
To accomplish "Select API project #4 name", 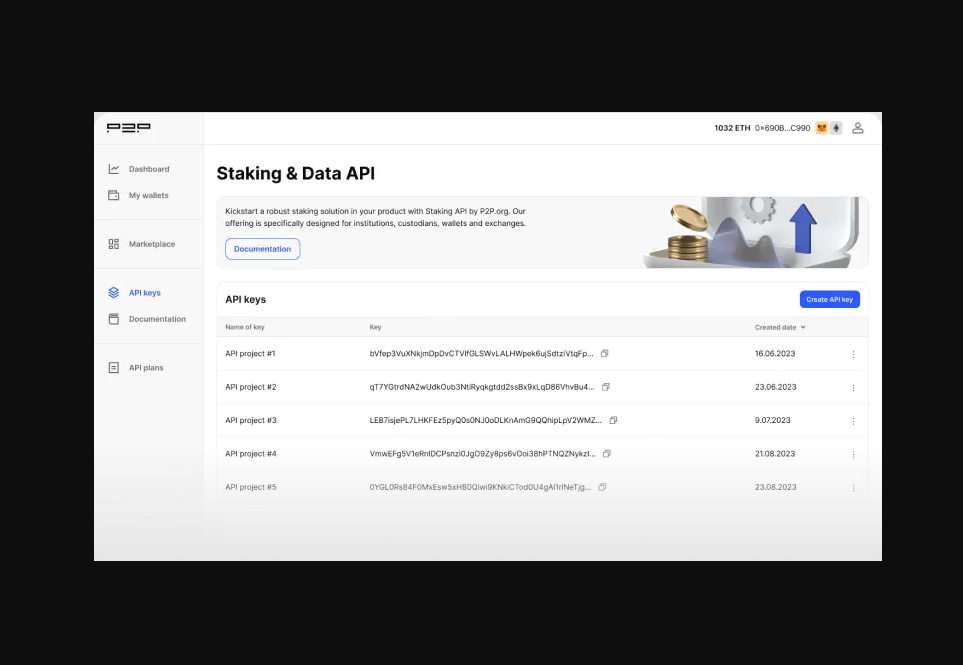I will (x=251, y=454).
